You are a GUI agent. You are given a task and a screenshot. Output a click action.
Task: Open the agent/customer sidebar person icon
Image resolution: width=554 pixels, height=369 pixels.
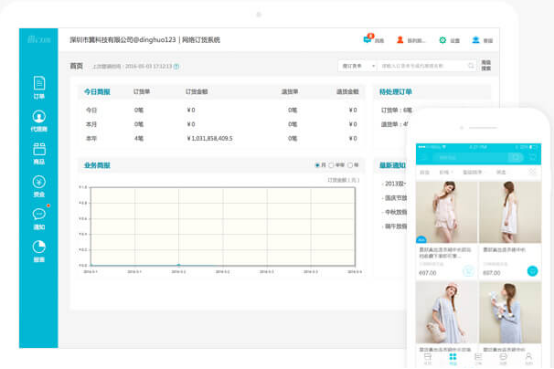pos(39,116)
